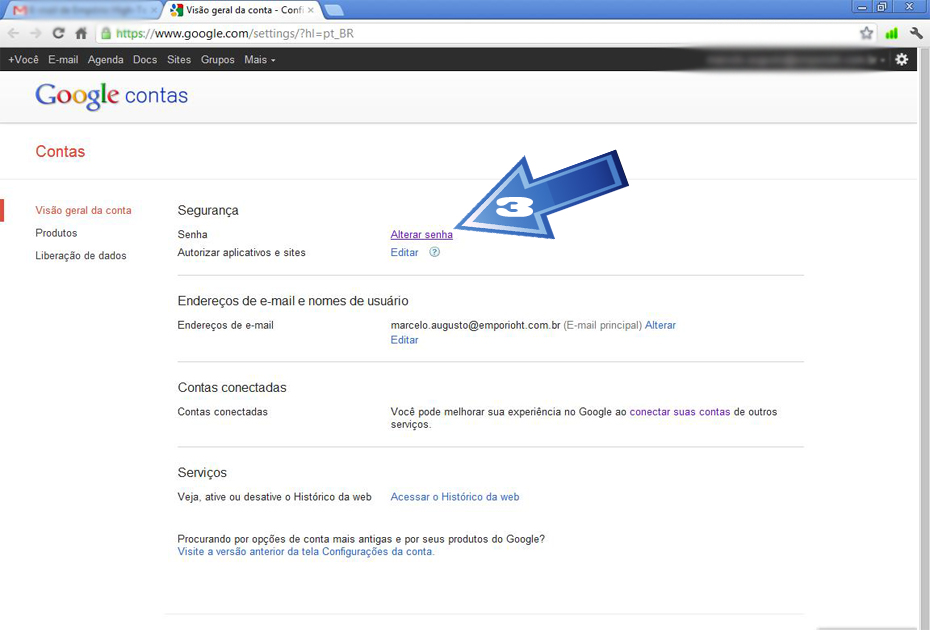The image size is (930, 630).
Task: Visit the previous Configurações da conta version link
Action: (306, 552)
